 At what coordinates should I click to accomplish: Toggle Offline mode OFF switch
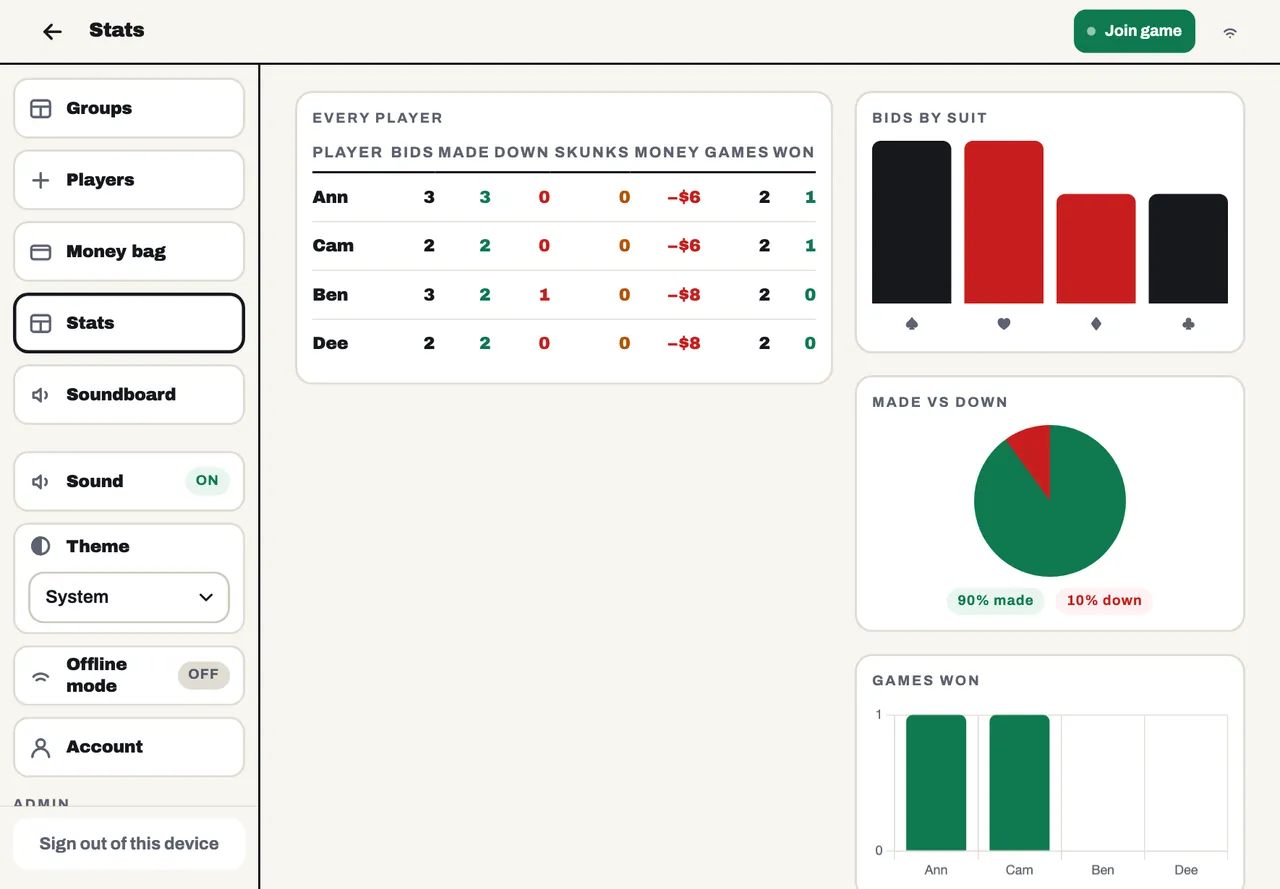click(203, 675)
